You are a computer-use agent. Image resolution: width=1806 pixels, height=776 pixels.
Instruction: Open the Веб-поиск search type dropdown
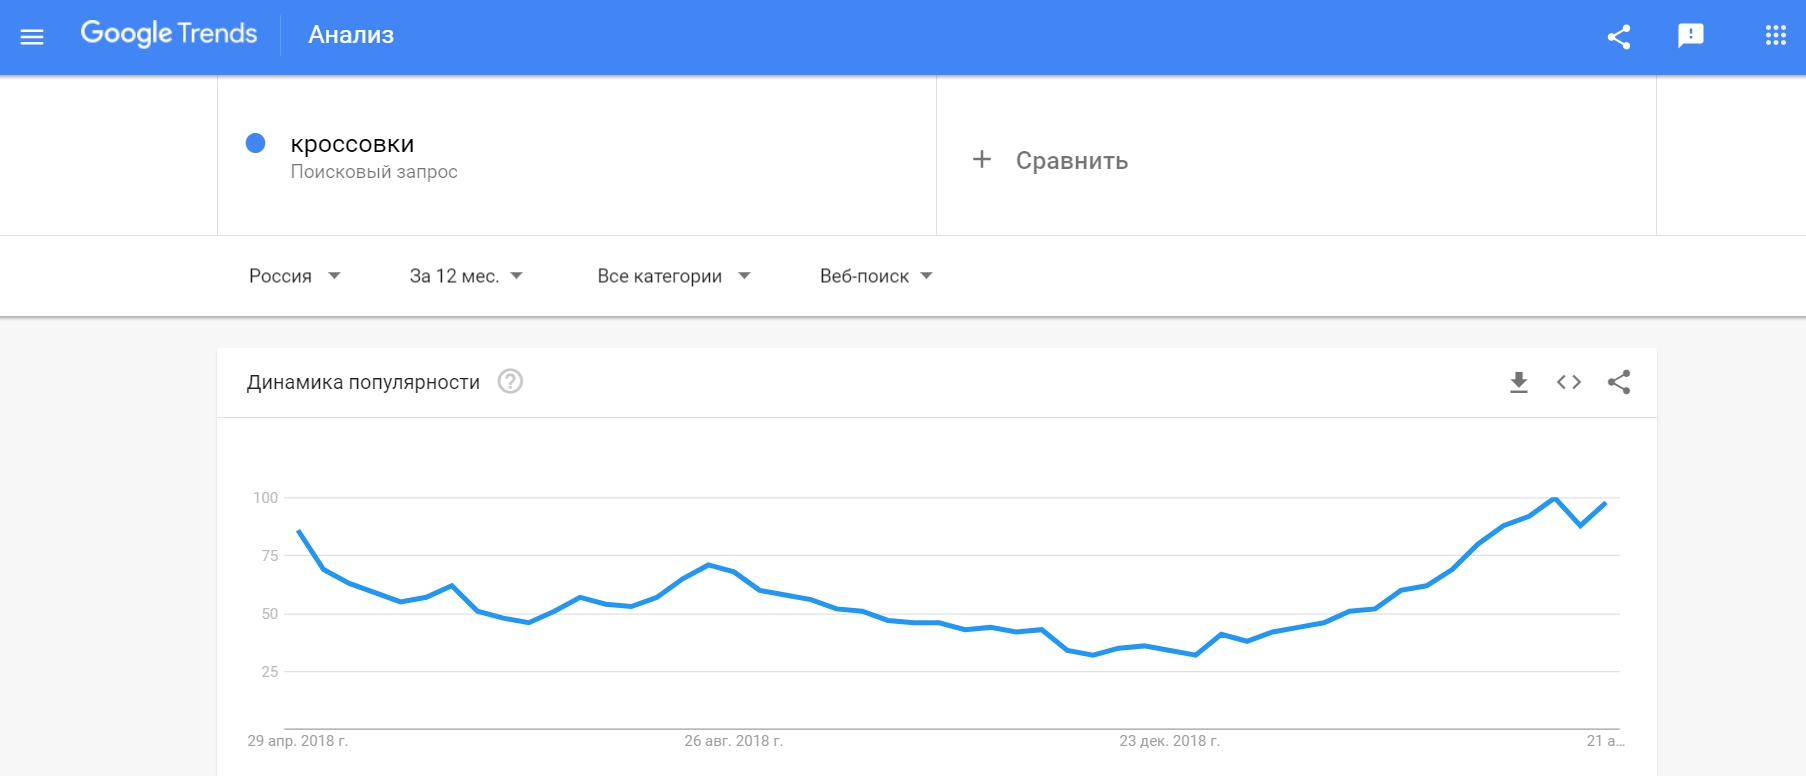coord(876,276)
